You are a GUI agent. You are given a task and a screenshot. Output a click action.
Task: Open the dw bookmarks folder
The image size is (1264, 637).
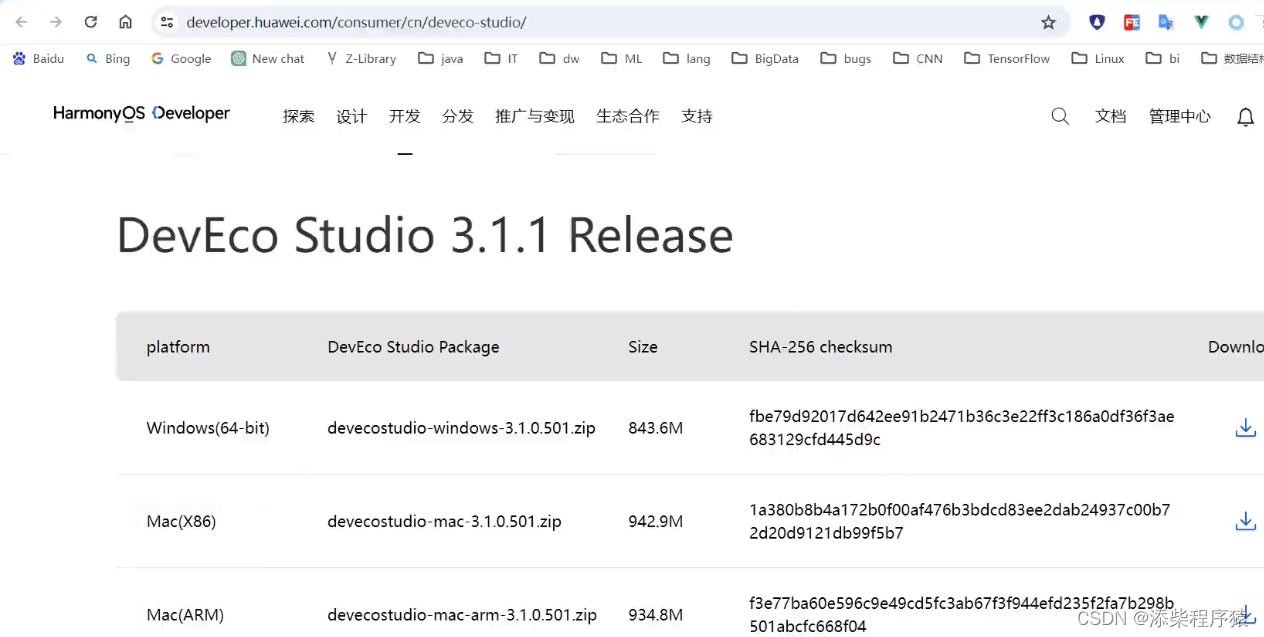559,59
